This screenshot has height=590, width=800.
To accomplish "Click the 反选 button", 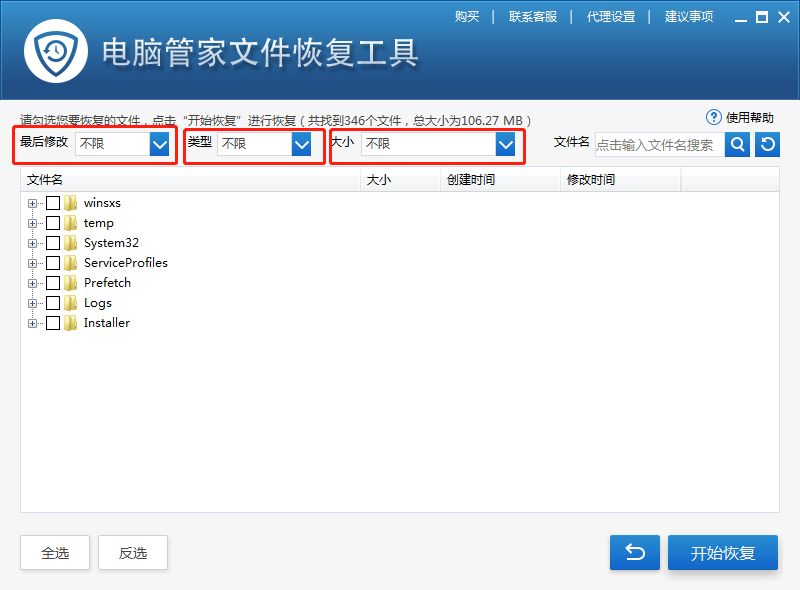I will 133,552.
